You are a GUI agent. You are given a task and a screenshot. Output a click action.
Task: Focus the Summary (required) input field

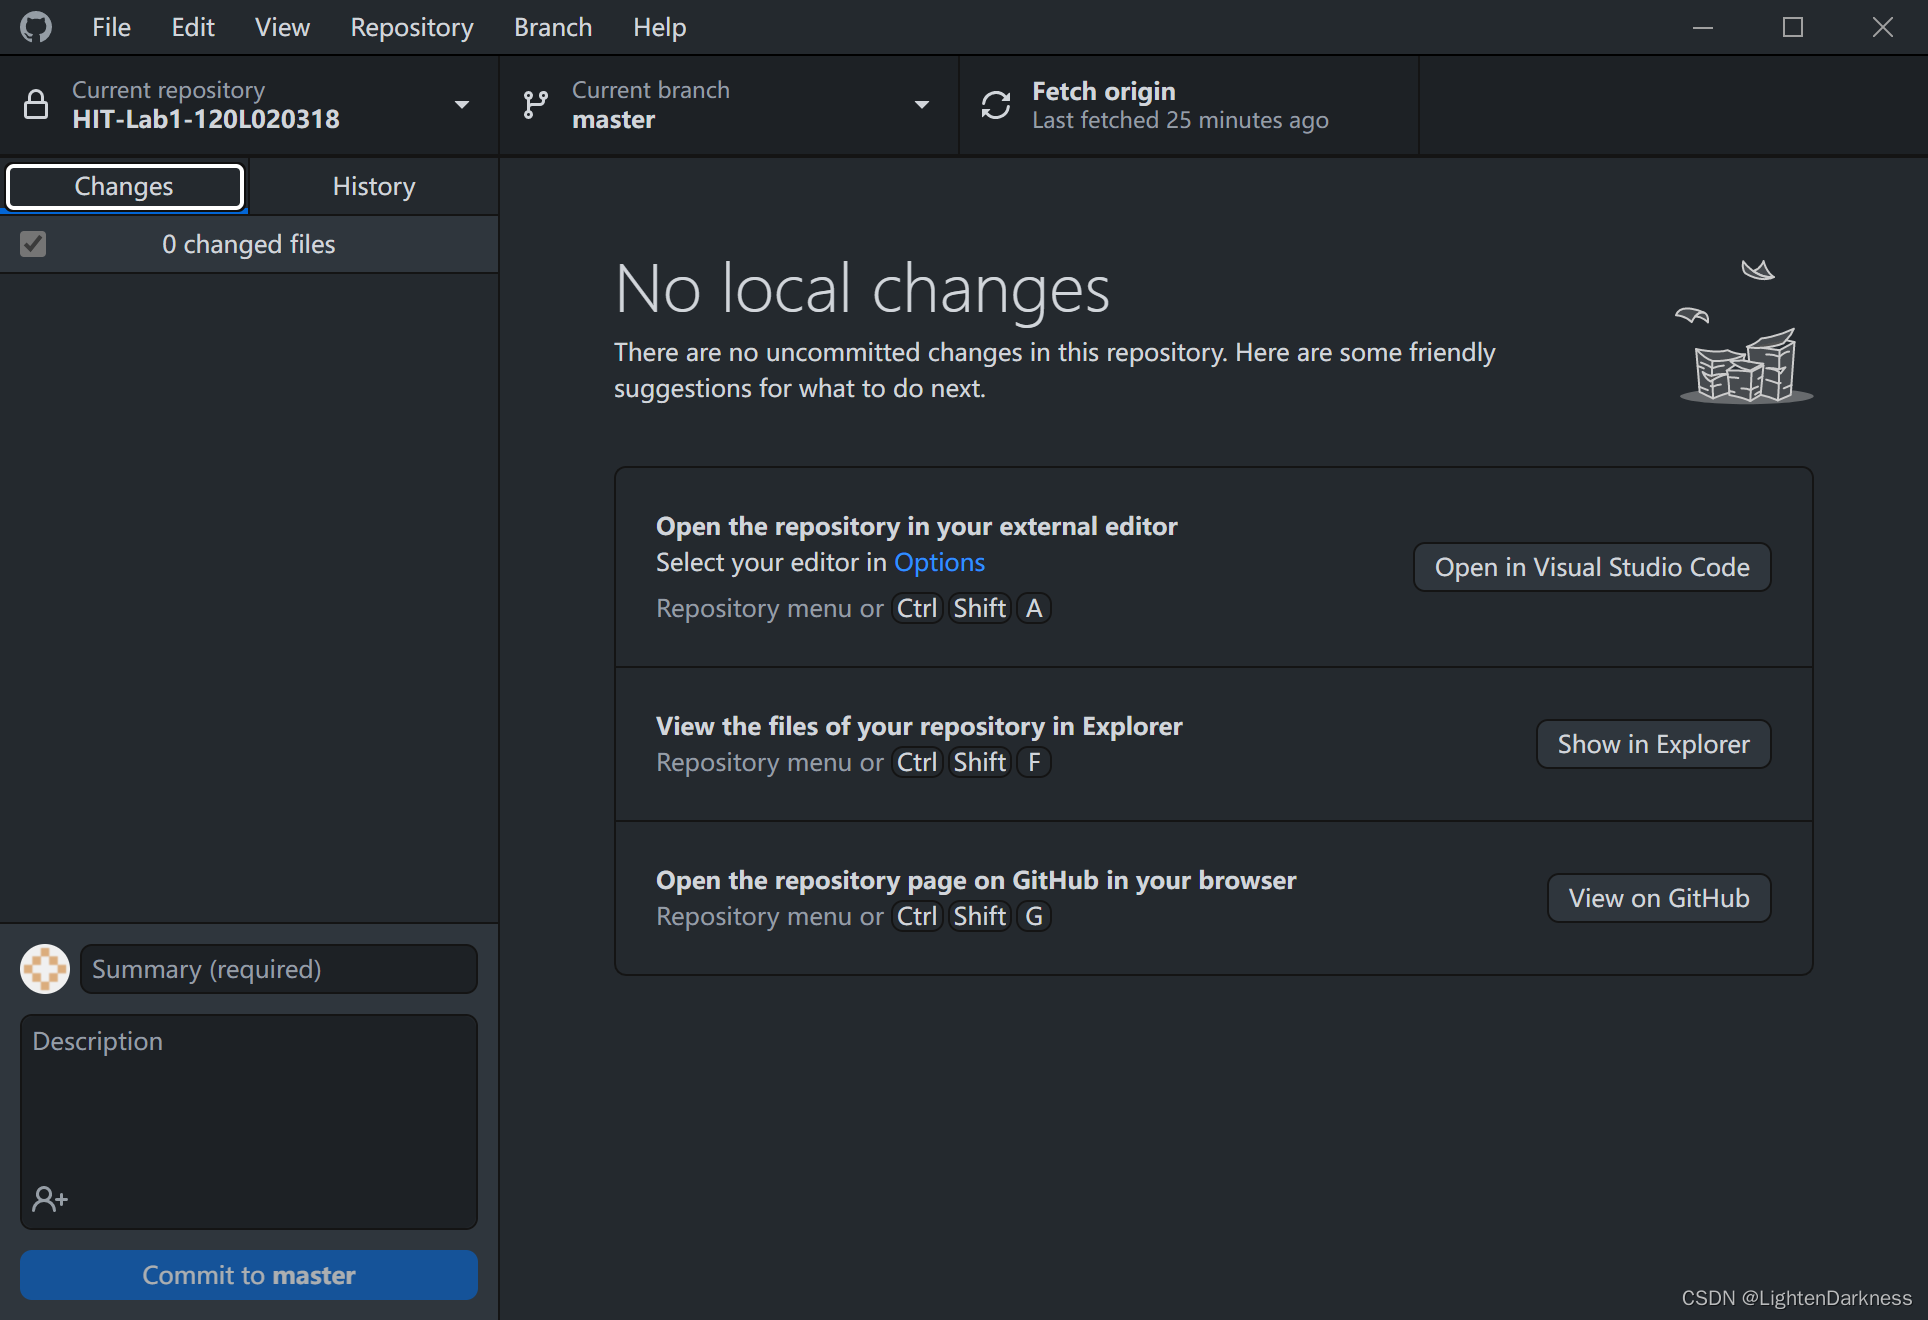(x=278, y=969)
